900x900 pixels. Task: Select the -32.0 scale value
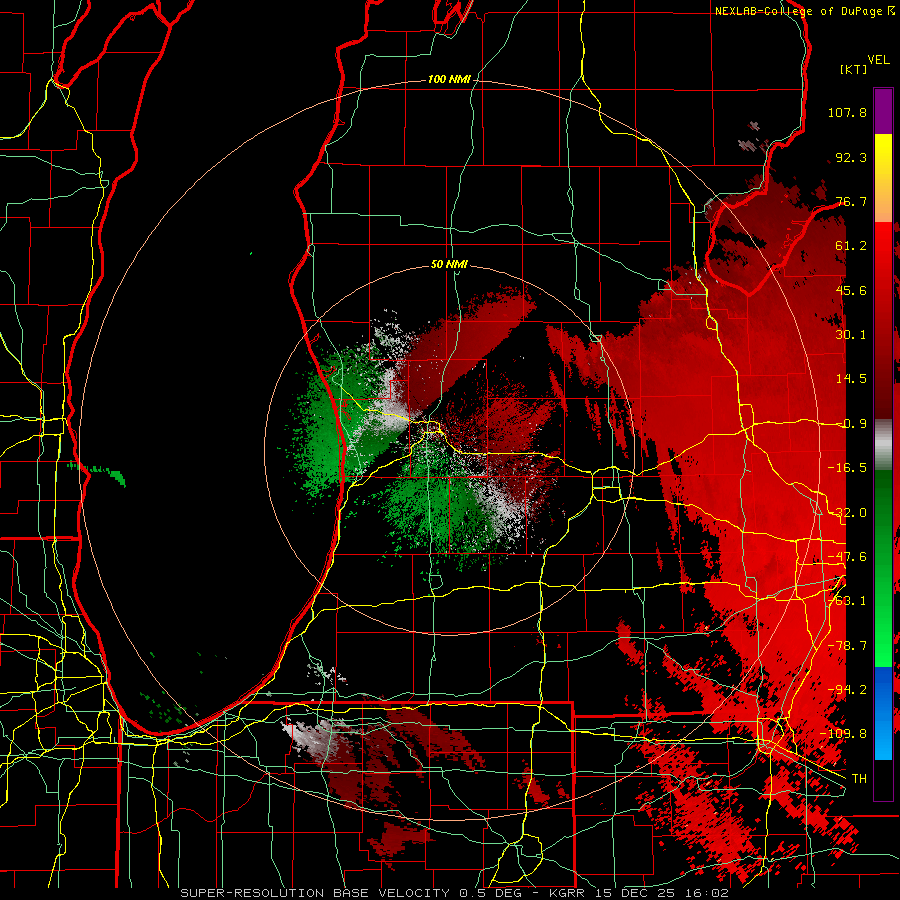coord(847,513)
